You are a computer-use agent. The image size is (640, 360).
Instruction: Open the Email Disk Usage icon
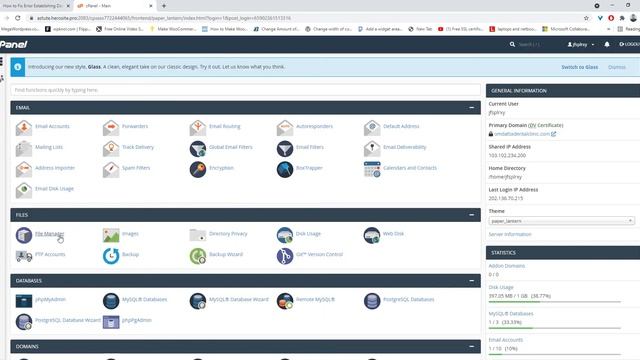point(24,190)
